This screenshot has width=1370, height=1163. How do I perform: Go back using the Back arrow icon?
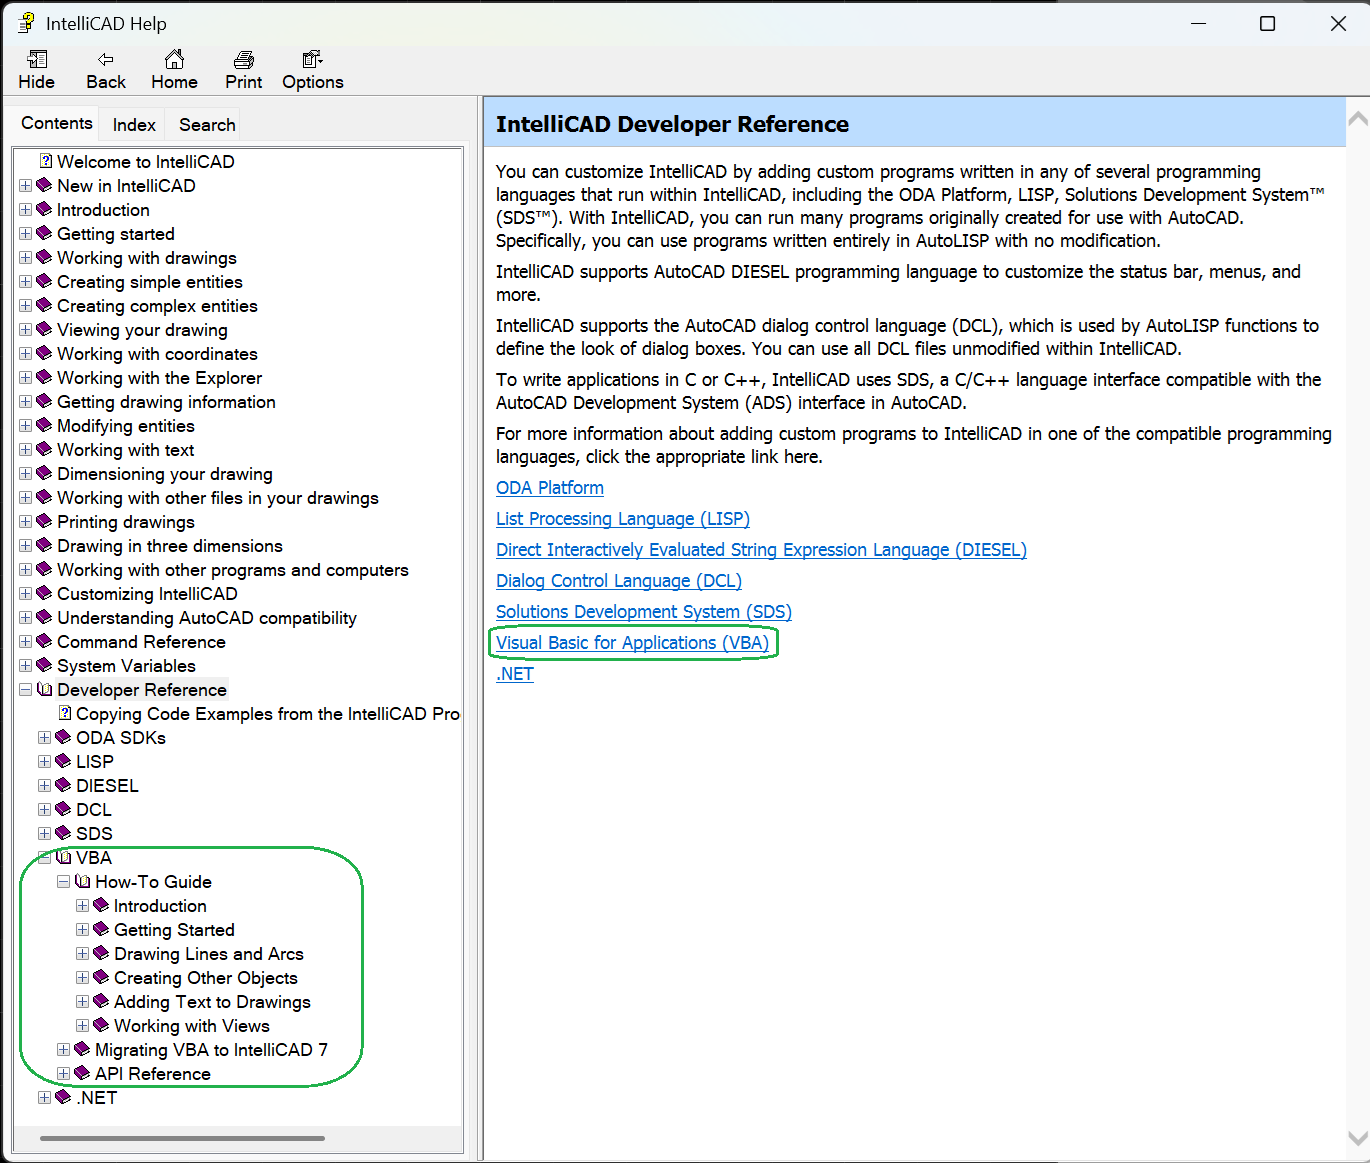point(106,59)
